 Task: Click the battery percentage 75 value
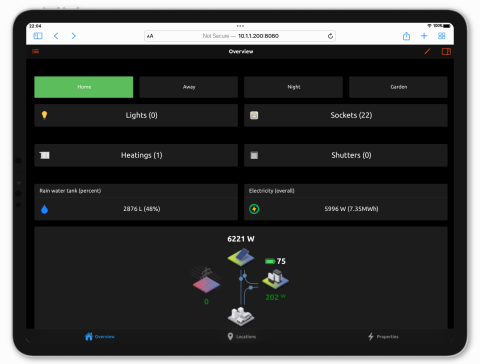pos(281,261)
